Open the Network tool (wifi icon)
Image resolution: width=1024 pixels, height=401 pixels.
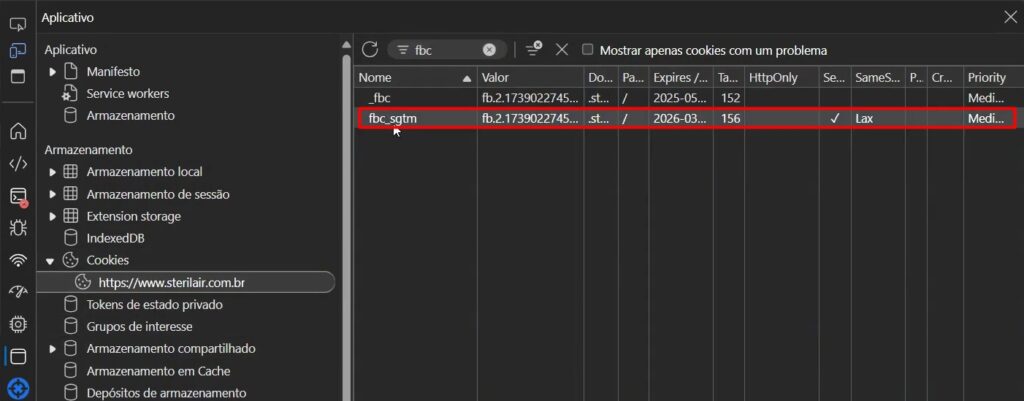tap(18, 260)
